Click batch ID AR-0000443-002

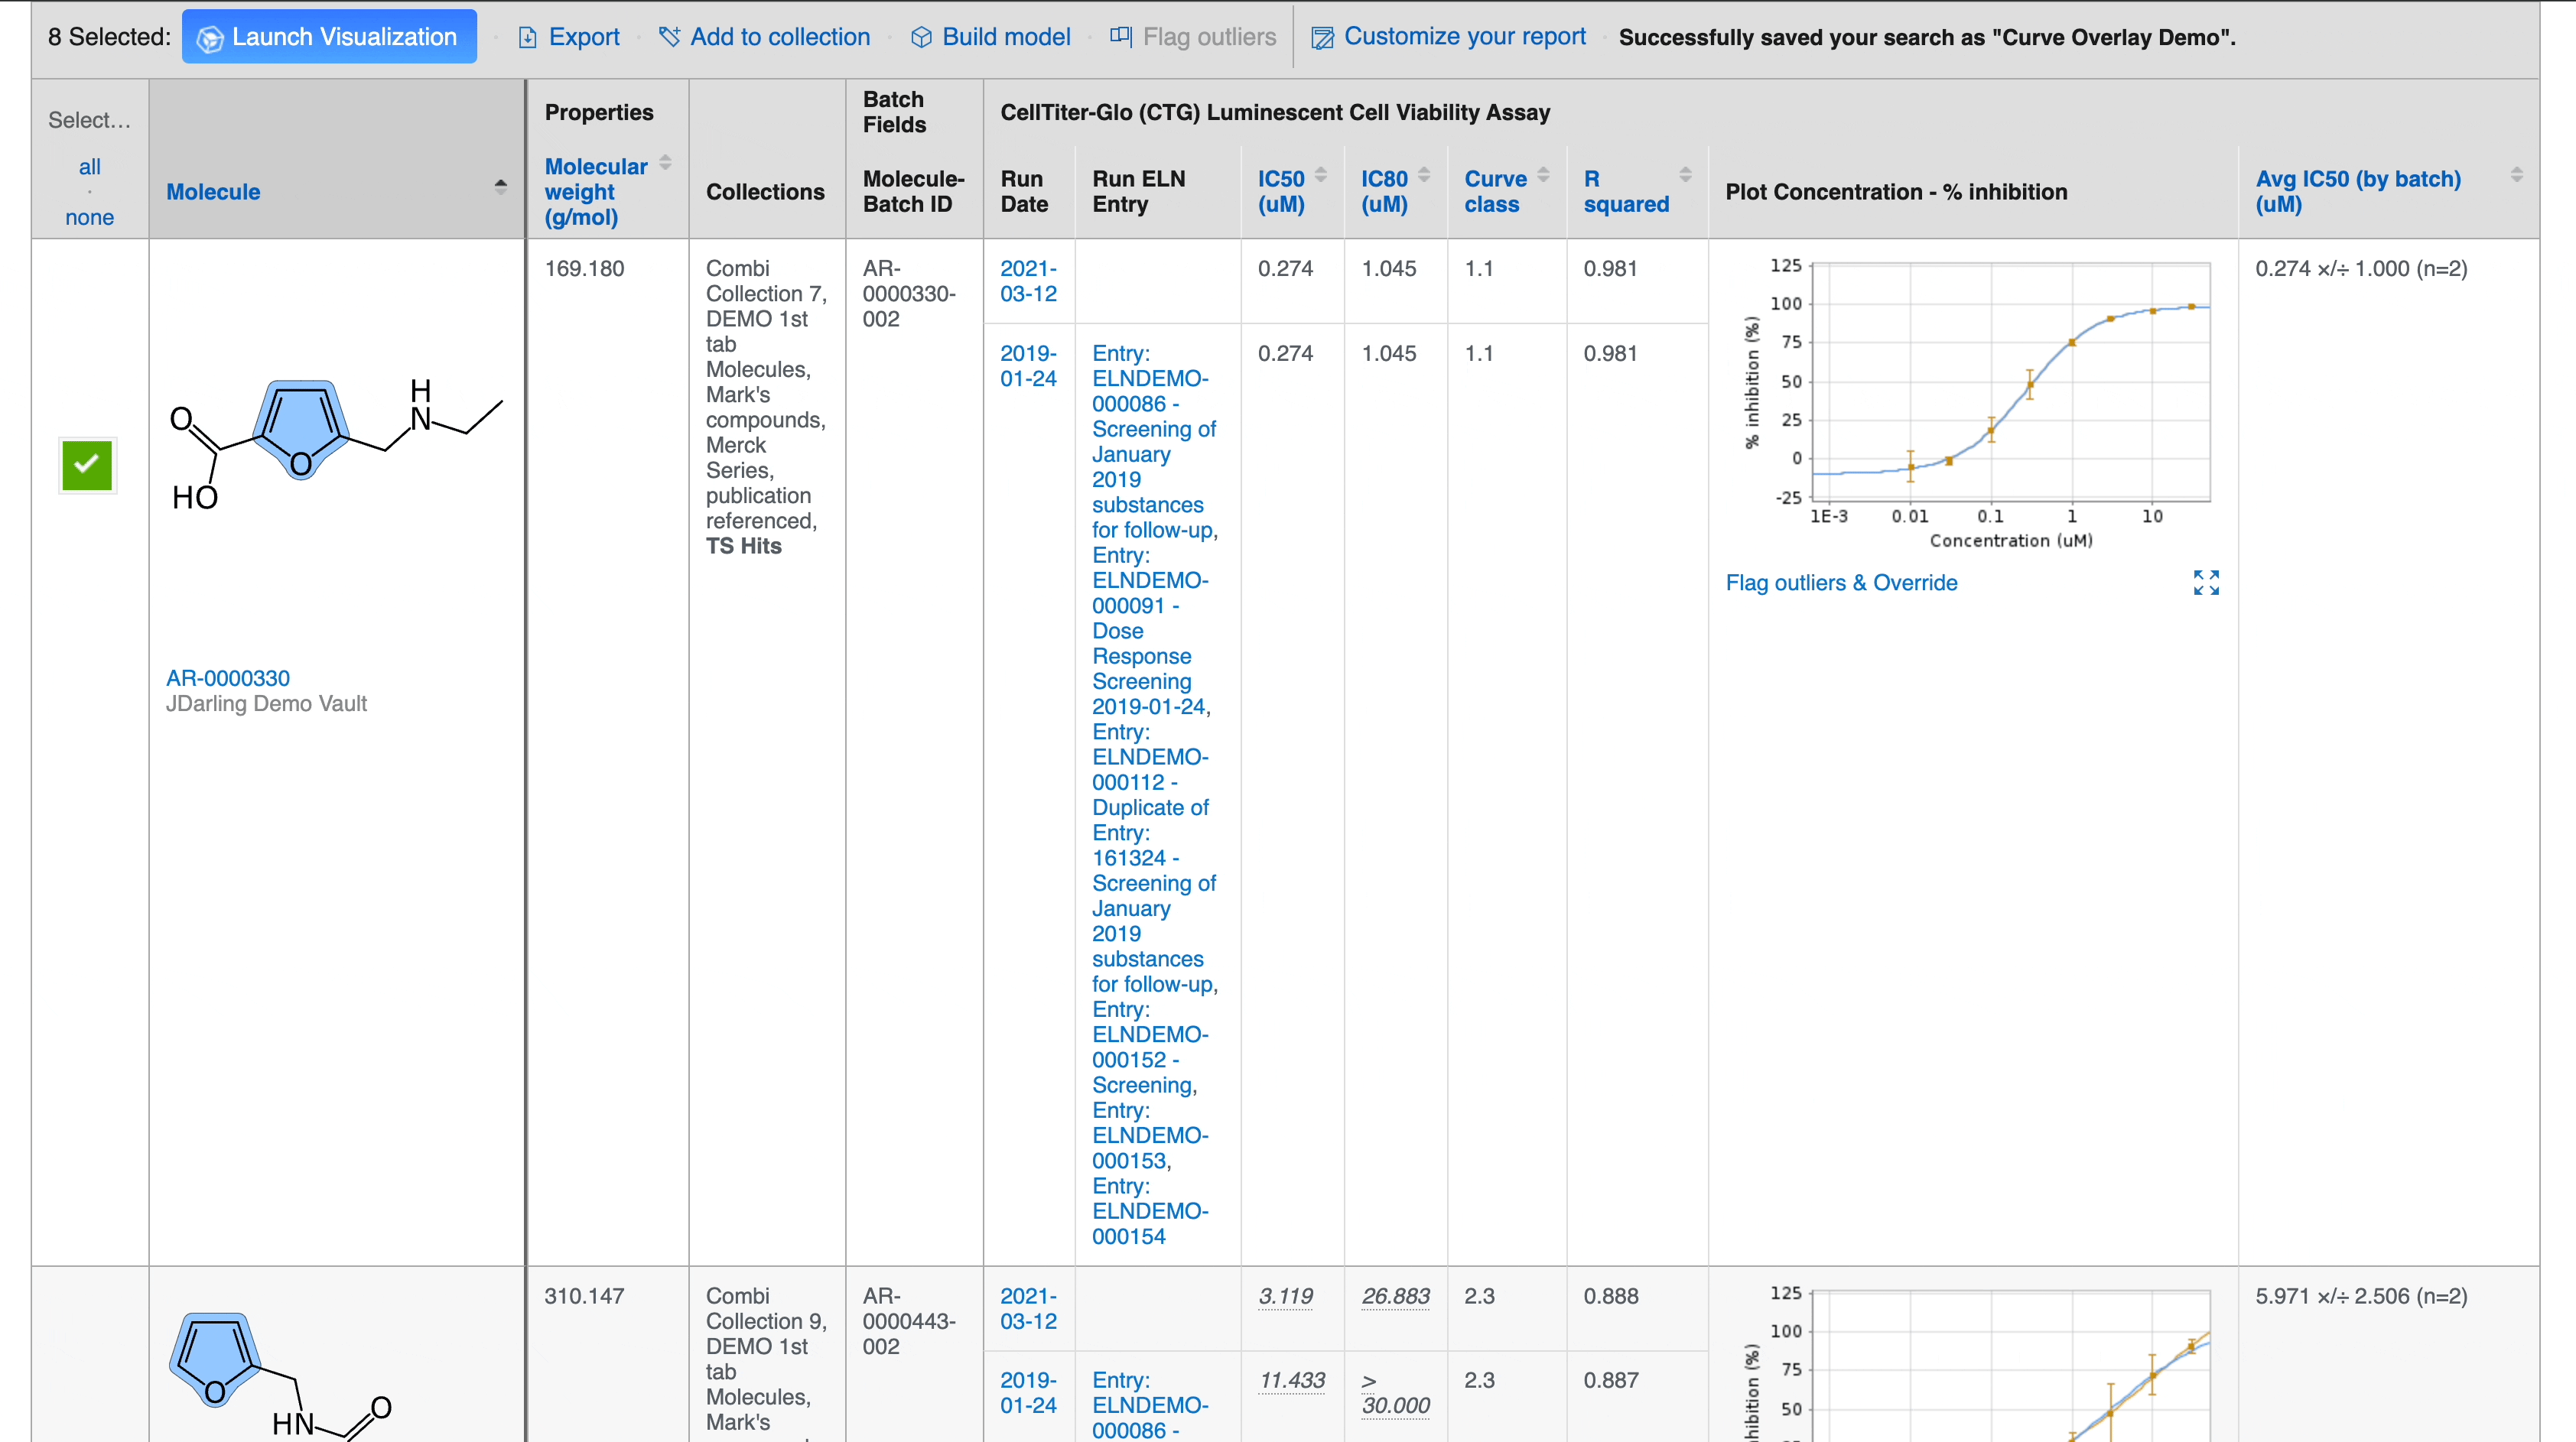coord(910,1321)
